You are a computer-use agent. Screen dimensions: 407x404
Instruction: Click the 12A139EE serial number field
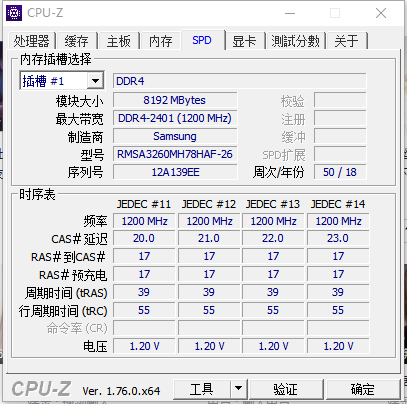[x=175, y=172]
